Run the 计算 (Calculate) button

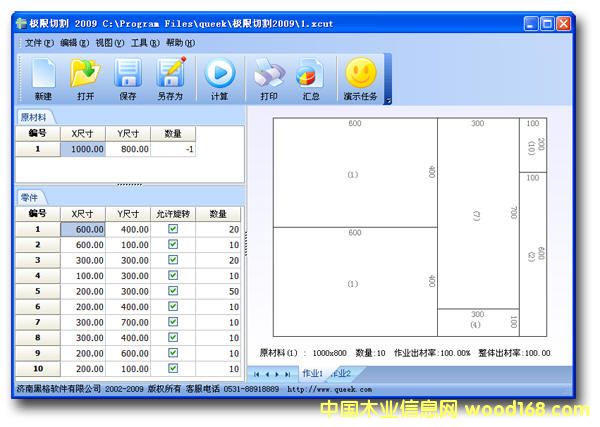coord(220,78)
